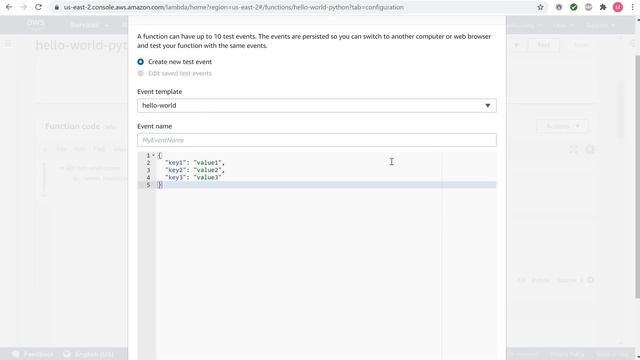Screen dimensions: 640x360
Task: Open the Actions dropdown behind the dialog
Action: 562,126
